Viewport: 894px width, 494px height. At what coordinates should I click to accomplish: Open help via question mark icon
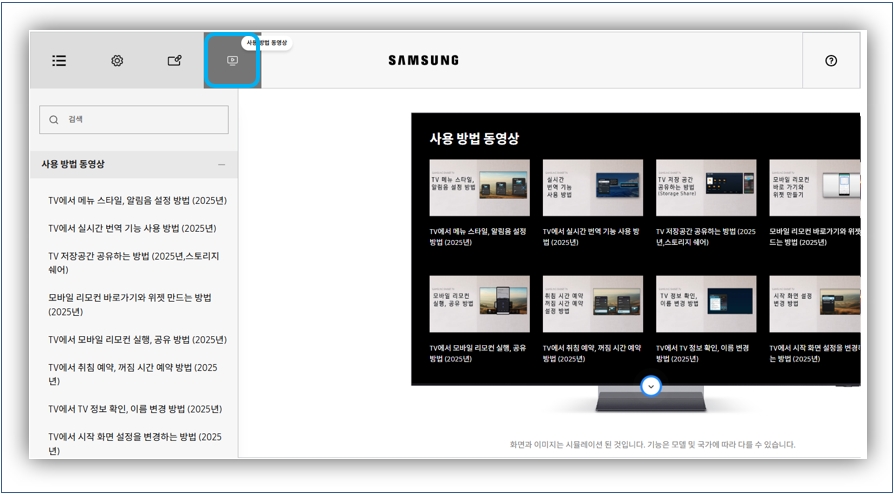tap(831, 61)
